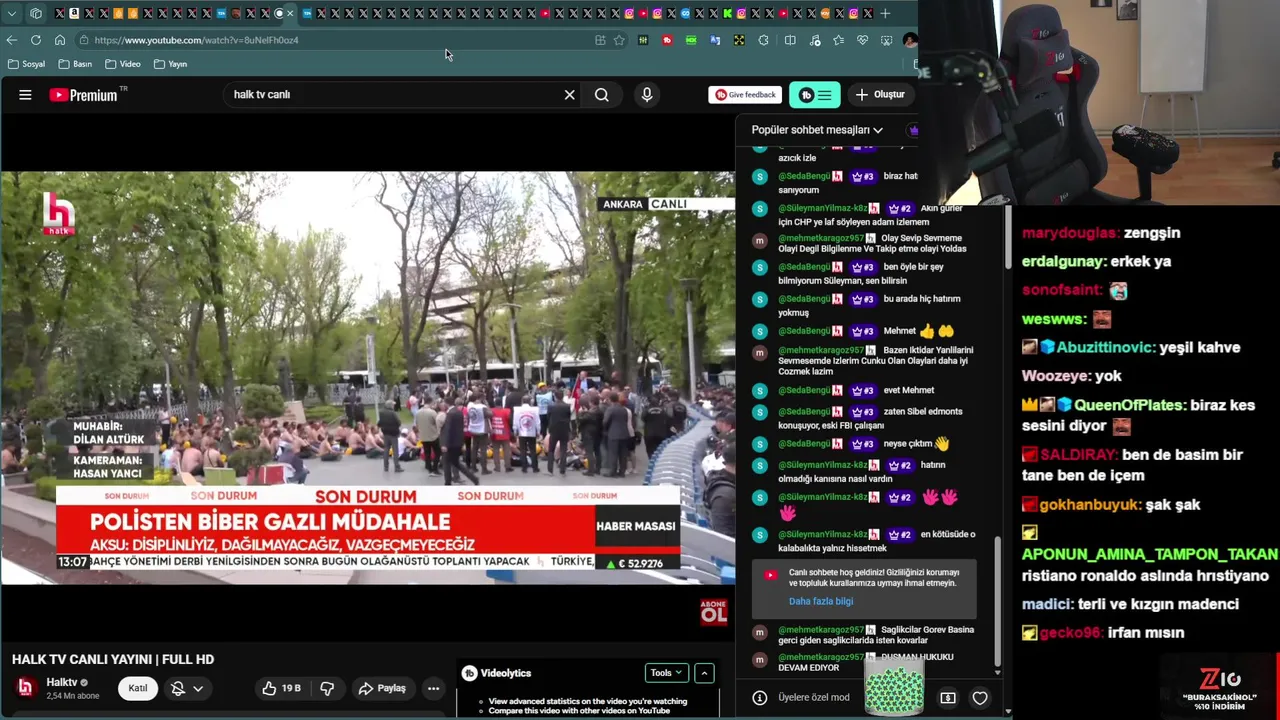Send a heart reaction in the chat
Screen dimensions: 1280x720
click(980, 698)
